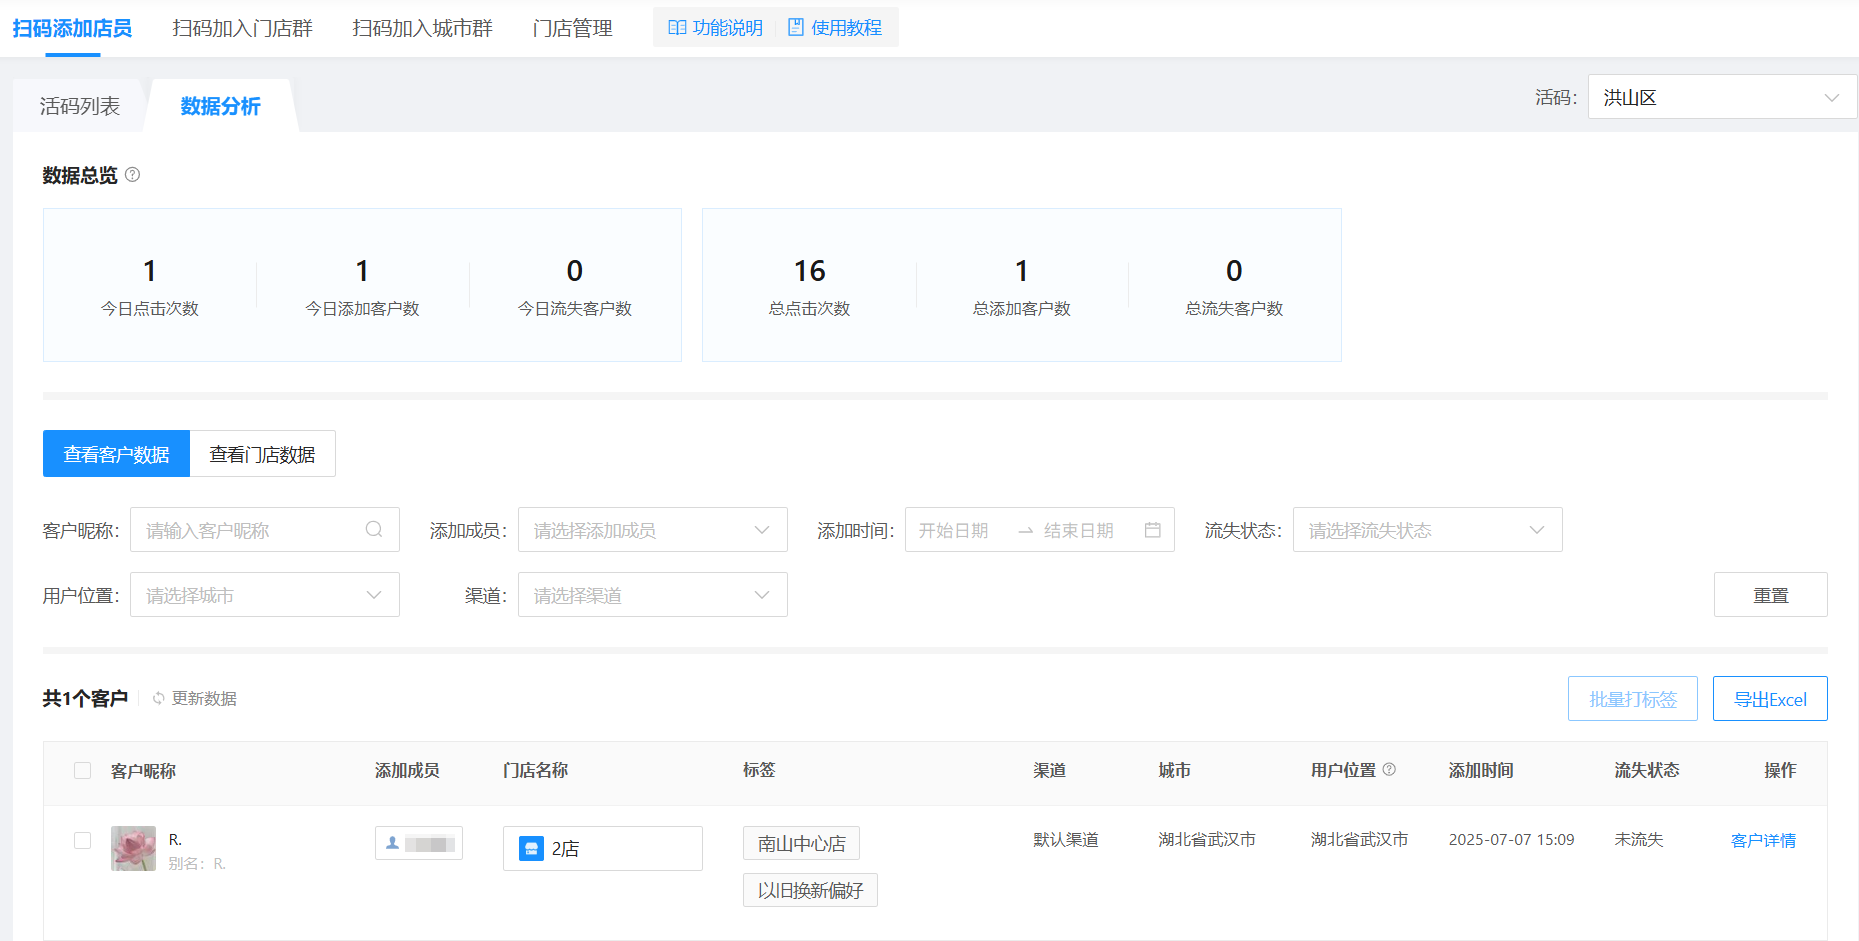The image size is (1859, 941).
Task: Open the 渠道 filter dropdown
Action: pos(652,595)
